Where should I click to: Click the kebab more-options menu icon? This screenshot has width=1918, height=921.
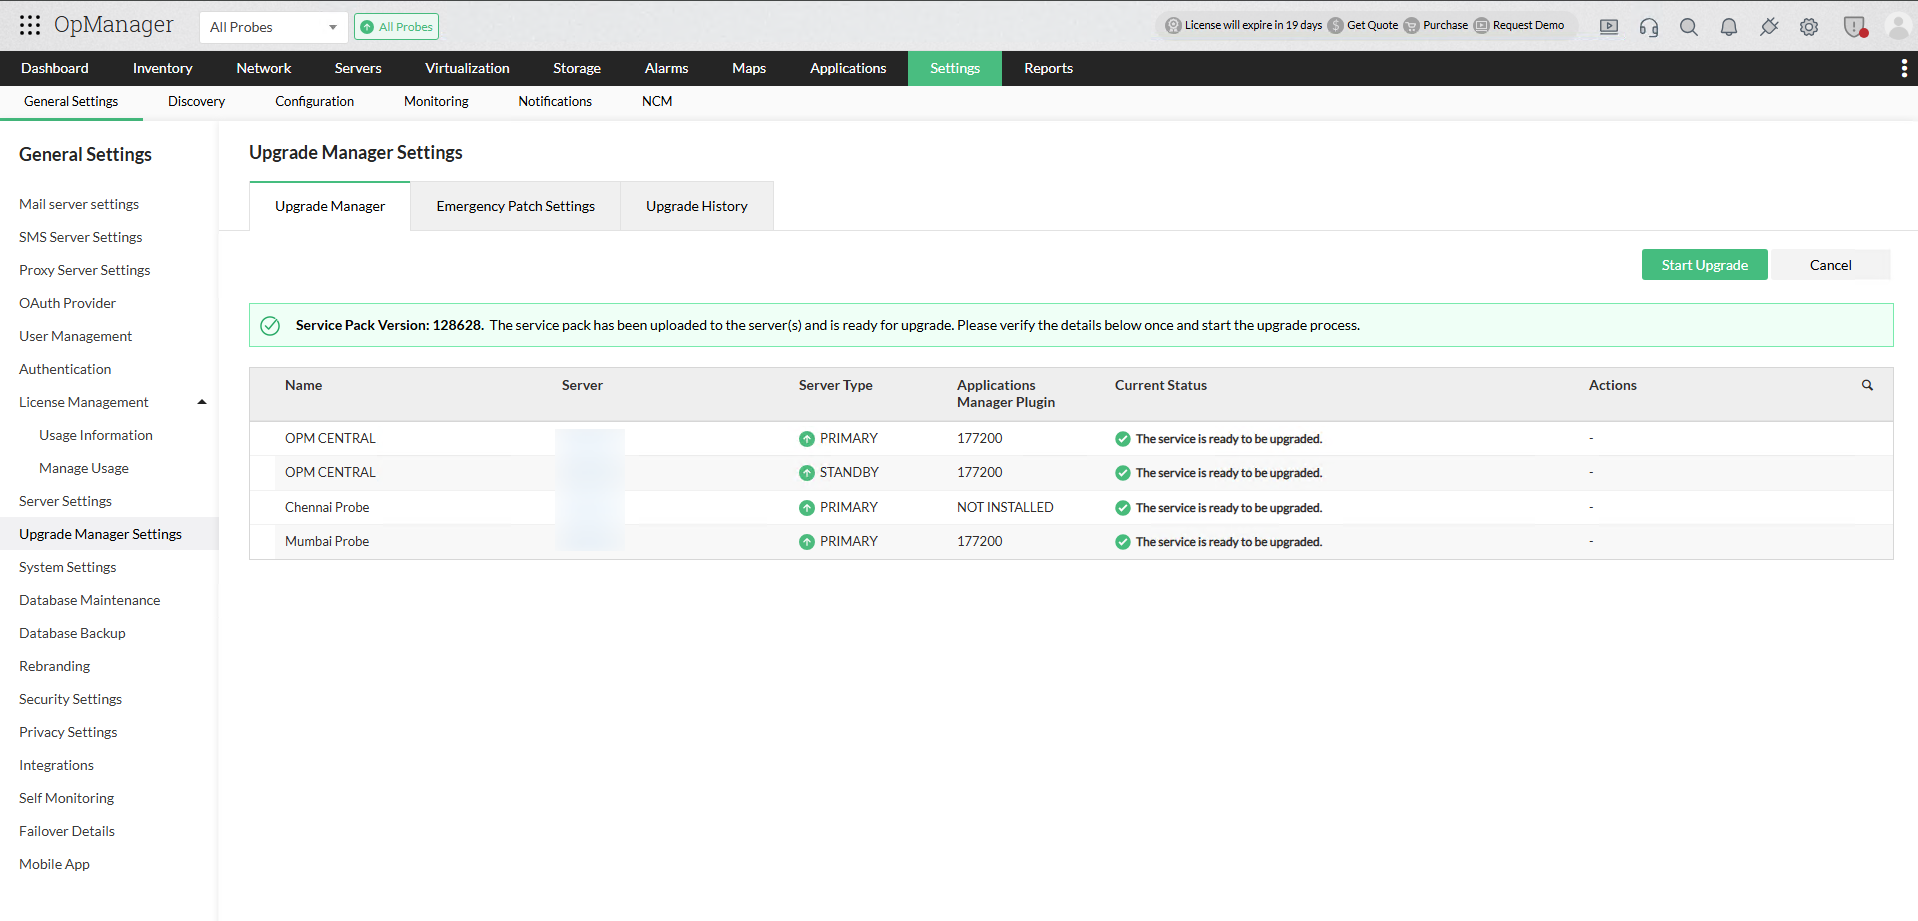click(1903, 68)
